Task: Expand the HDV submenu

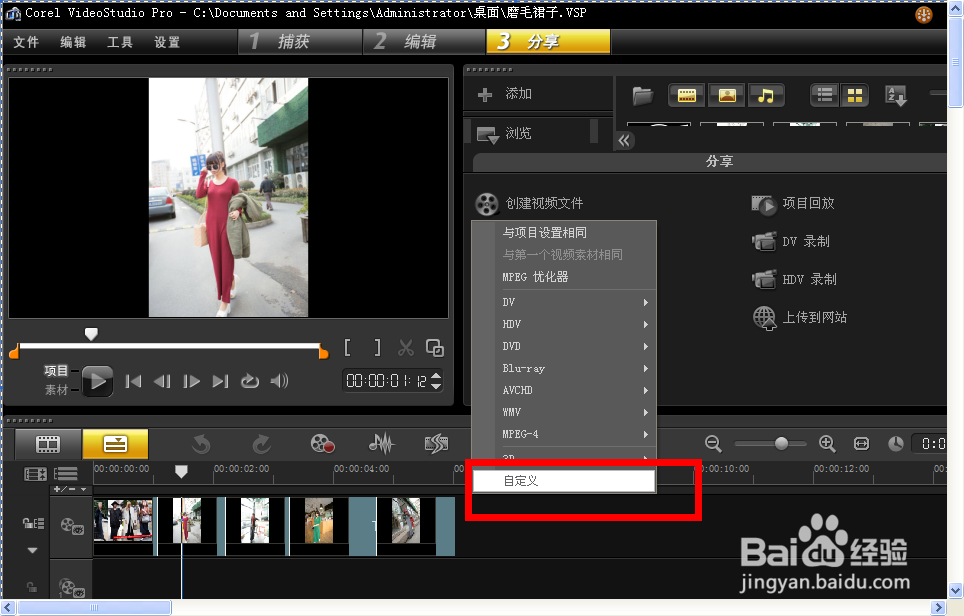Action: [564, 324]
